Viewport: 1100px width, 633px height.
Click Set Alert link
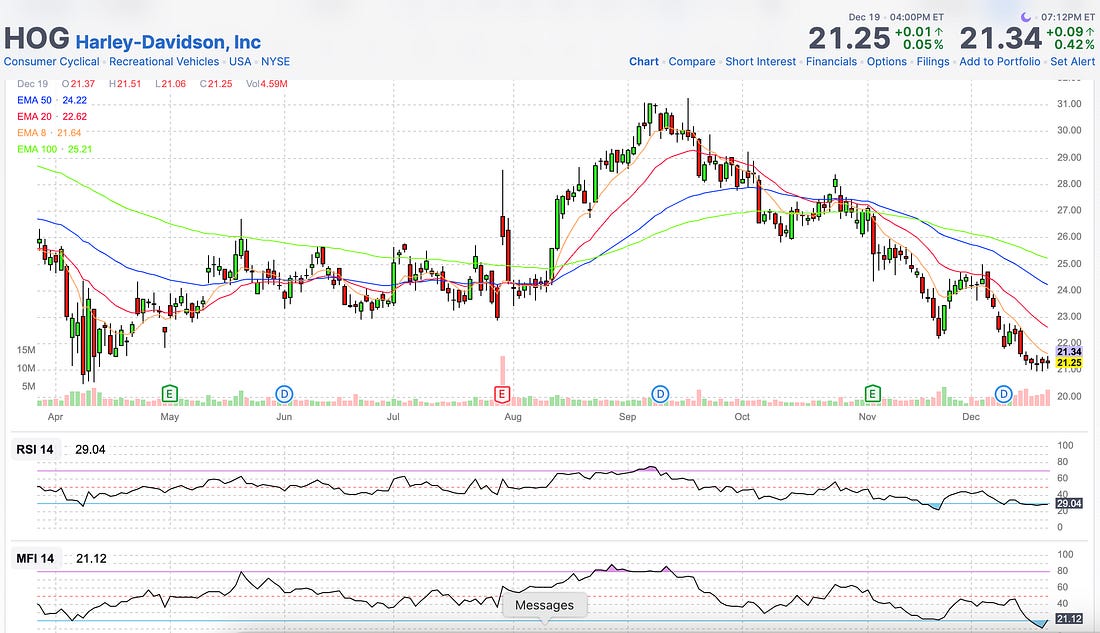[x=1073, y=62]
